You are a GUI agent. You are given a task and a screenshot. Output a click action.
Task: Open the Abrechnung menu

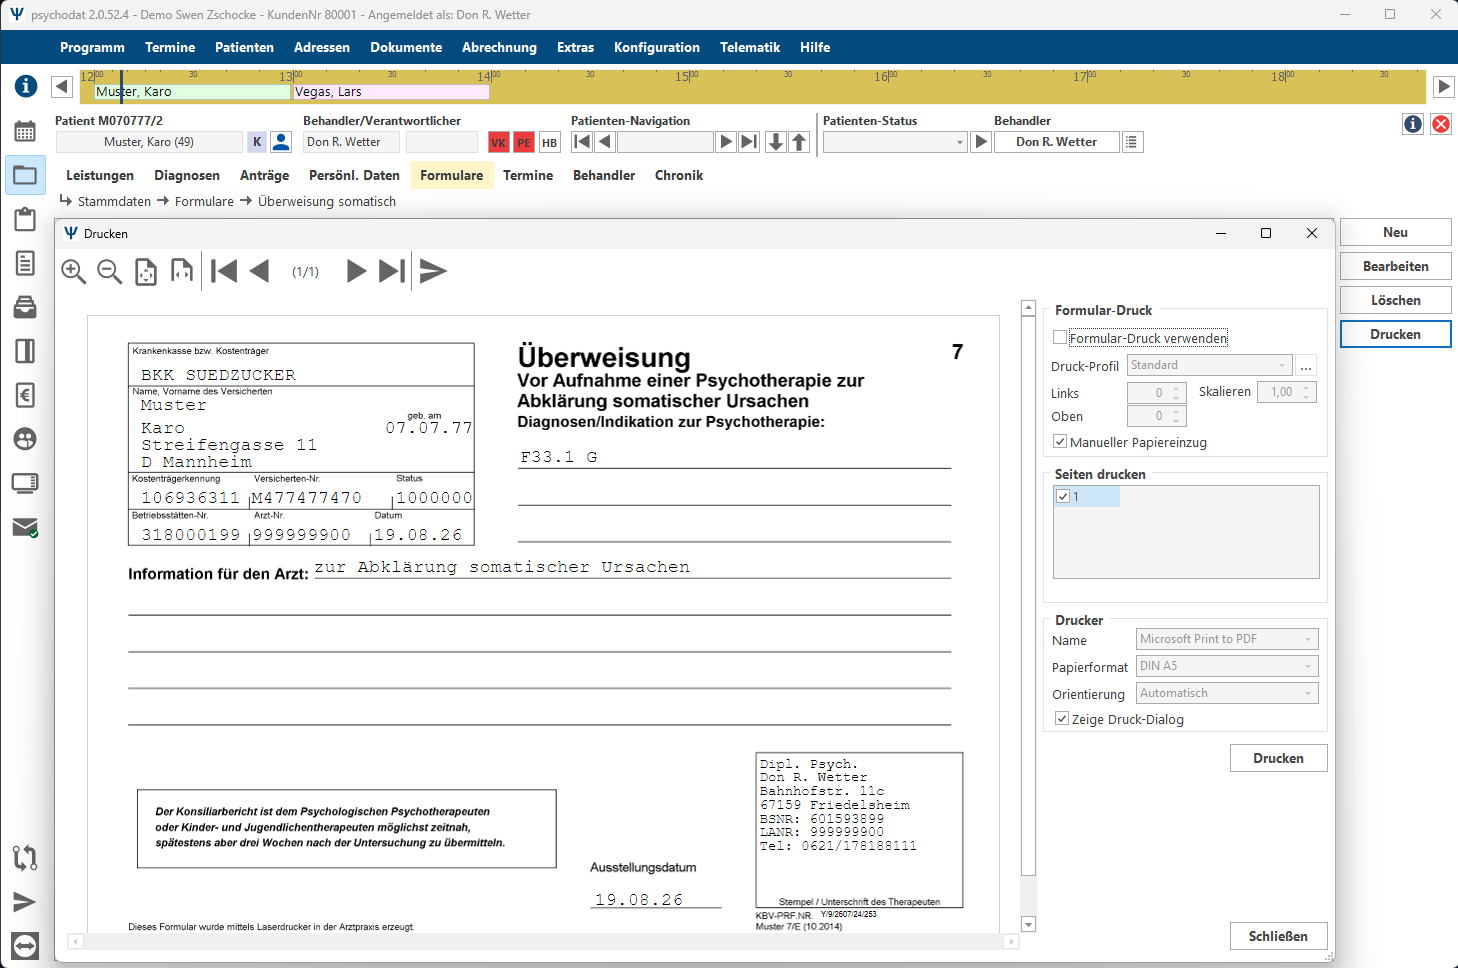[499, 47]
